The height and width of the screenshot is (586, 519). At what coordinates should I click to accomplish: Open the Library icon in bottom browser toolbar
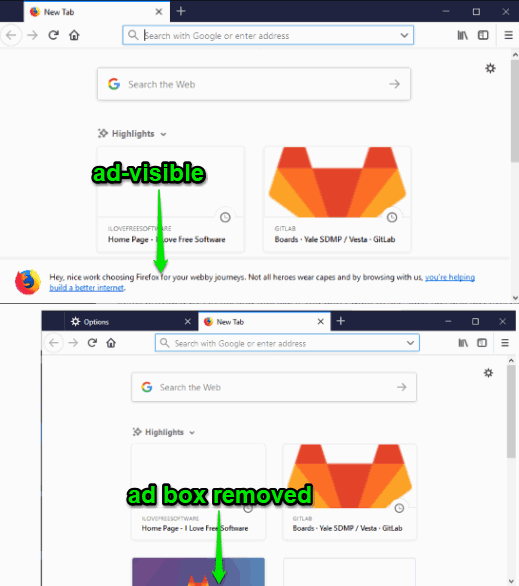click(463, 343)
